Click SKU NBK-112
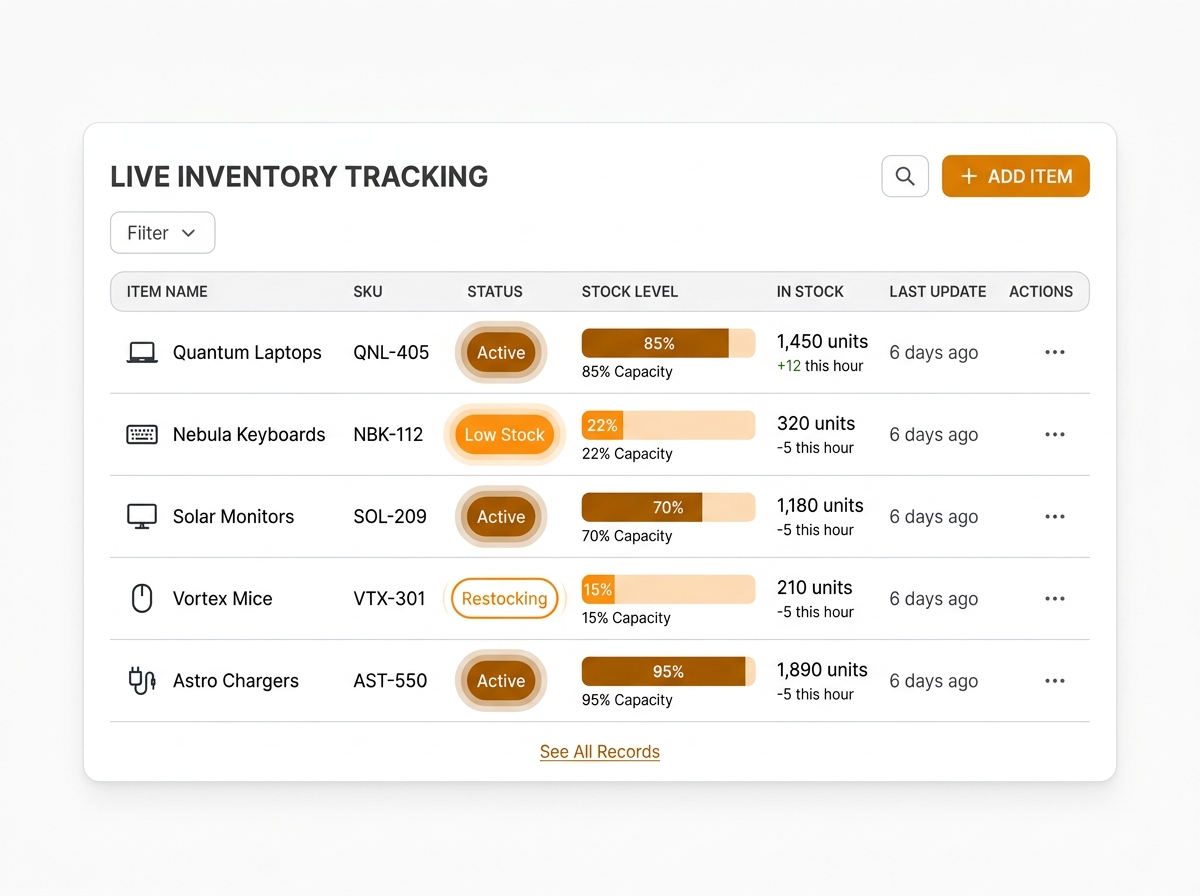1200x896 pixels. (388, 434)
